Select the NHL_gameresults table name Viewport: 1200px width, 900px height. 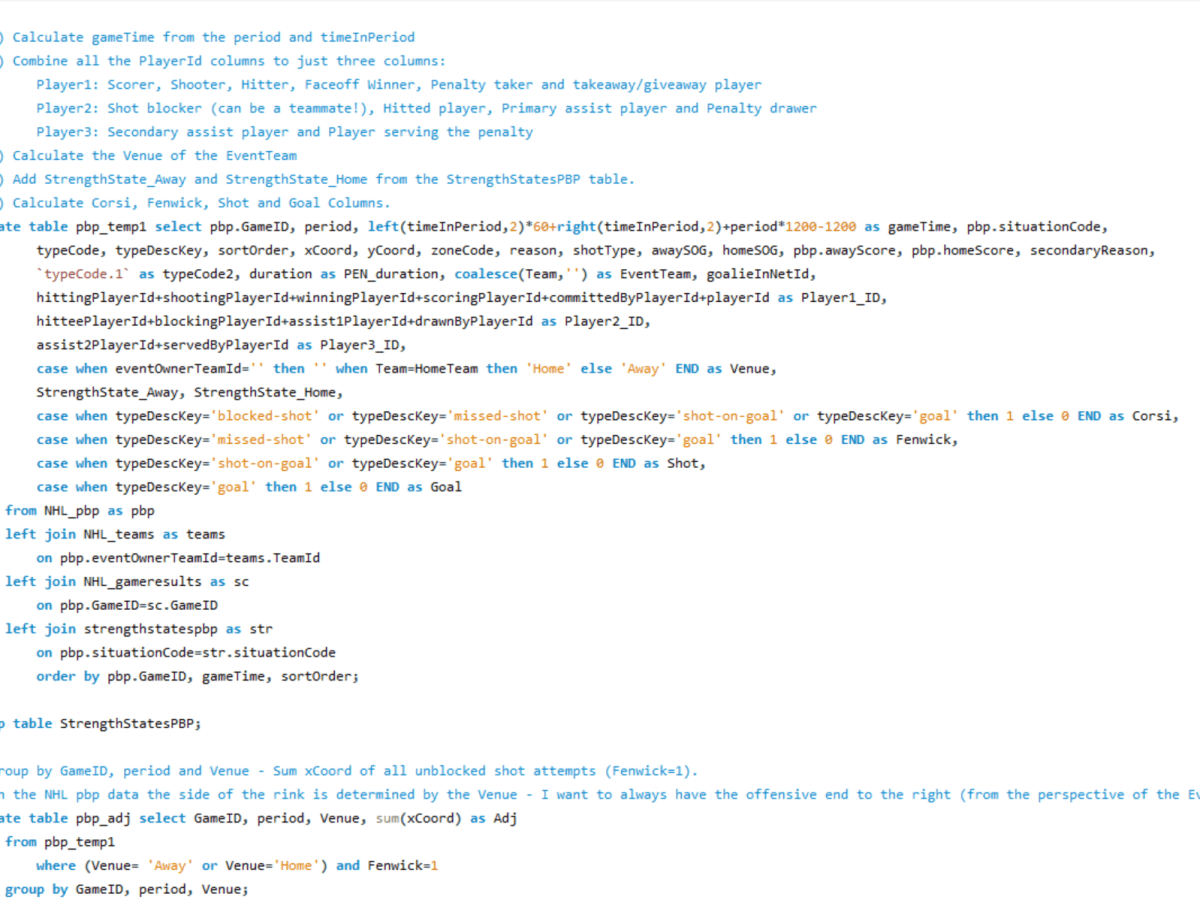[x=141, y=581]
